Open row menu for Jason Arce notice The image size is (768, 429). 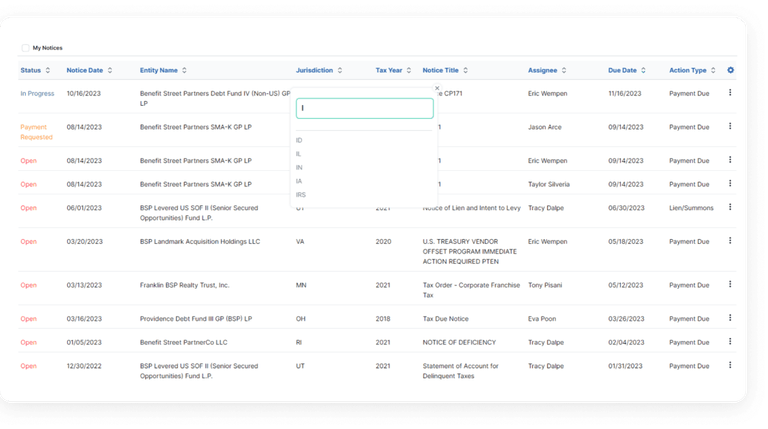click(x=730, y=126)
